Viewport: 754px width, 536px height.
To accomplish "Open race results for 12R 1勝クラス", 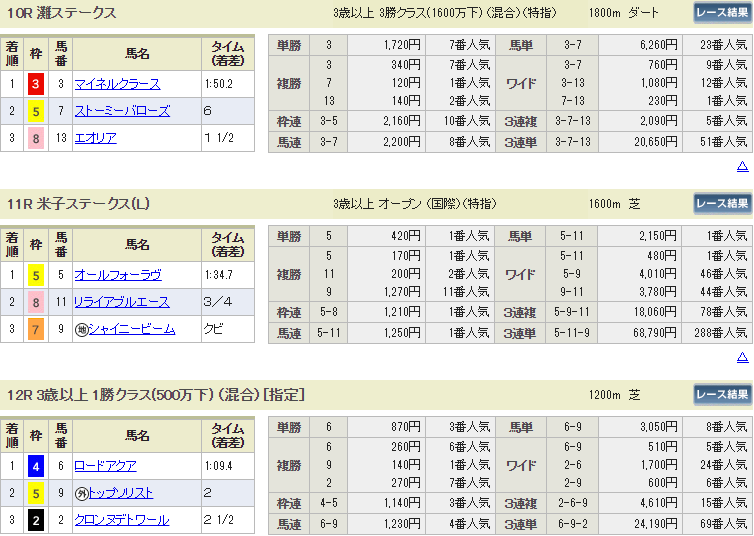I will point(722,395).
